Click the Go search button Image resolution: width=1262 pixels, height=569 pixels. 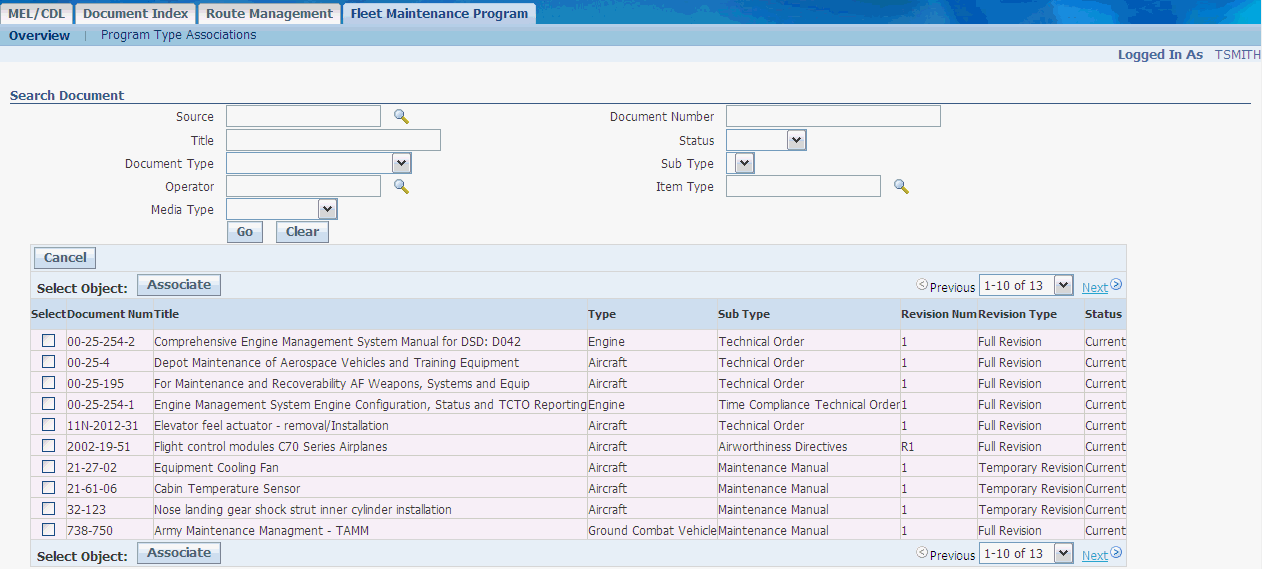pos(245,232)
